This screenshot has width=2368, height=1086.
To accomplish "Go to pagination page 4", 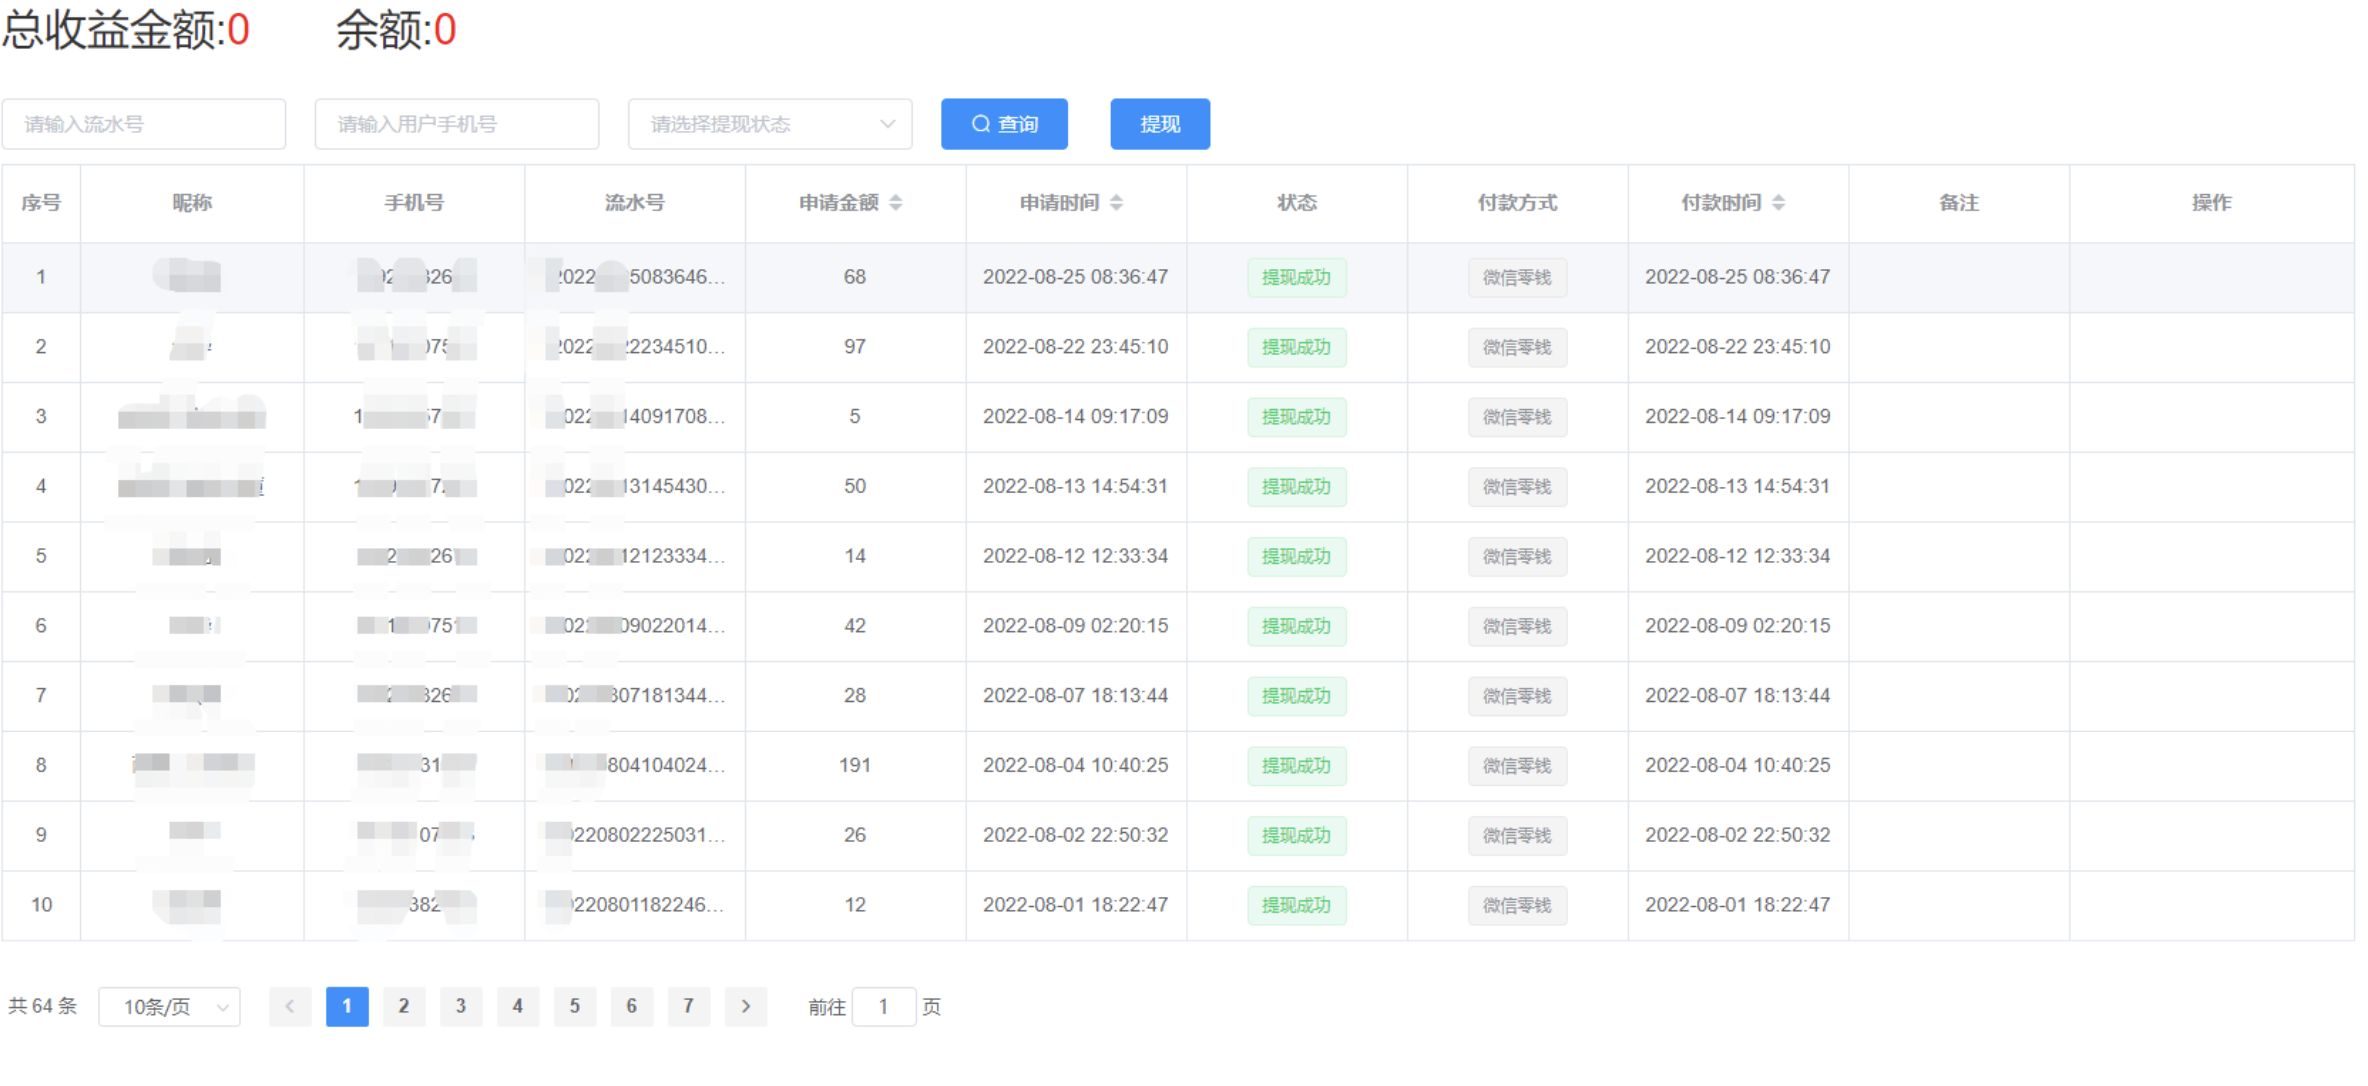I will 518,1006.
